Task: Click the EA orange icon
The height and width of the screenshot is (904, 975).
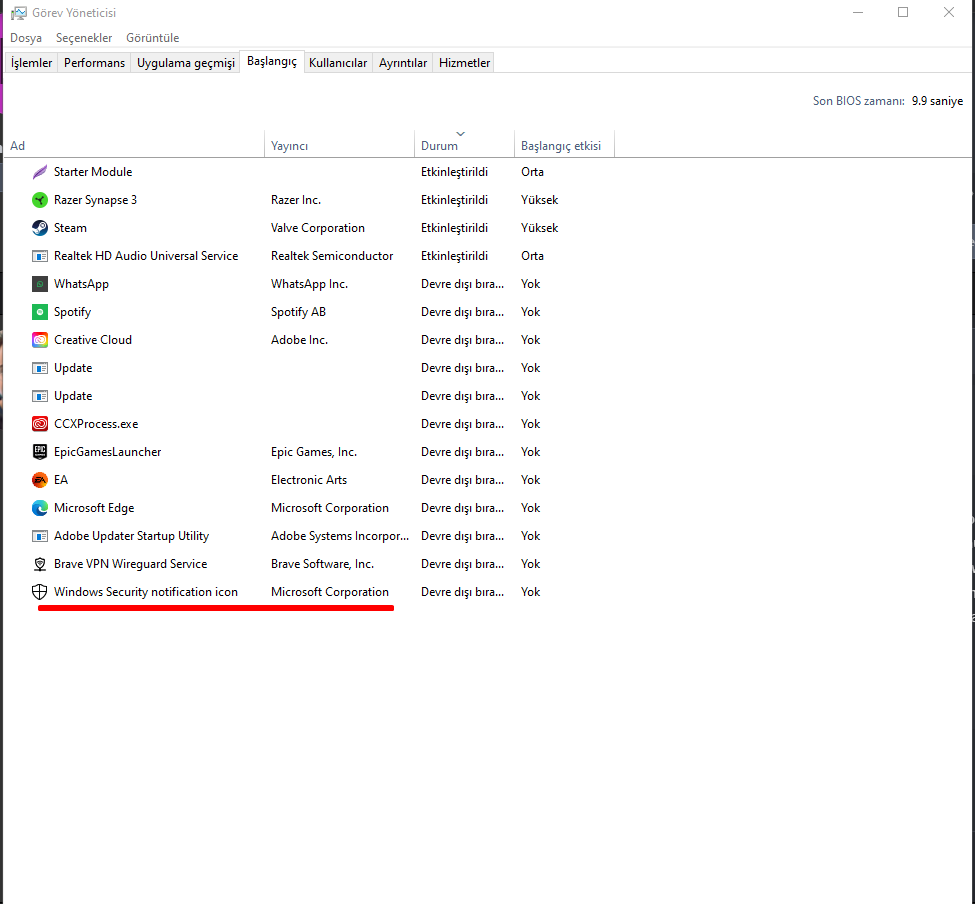Action: [x=40, y=480]
